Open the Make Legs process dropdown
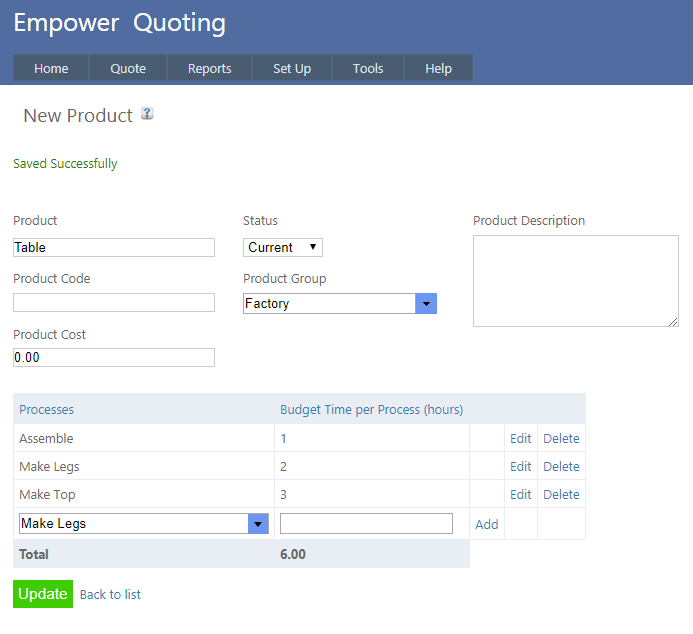Image resolution: width=693 pixels, height=634 pixels. click(258, 524)
